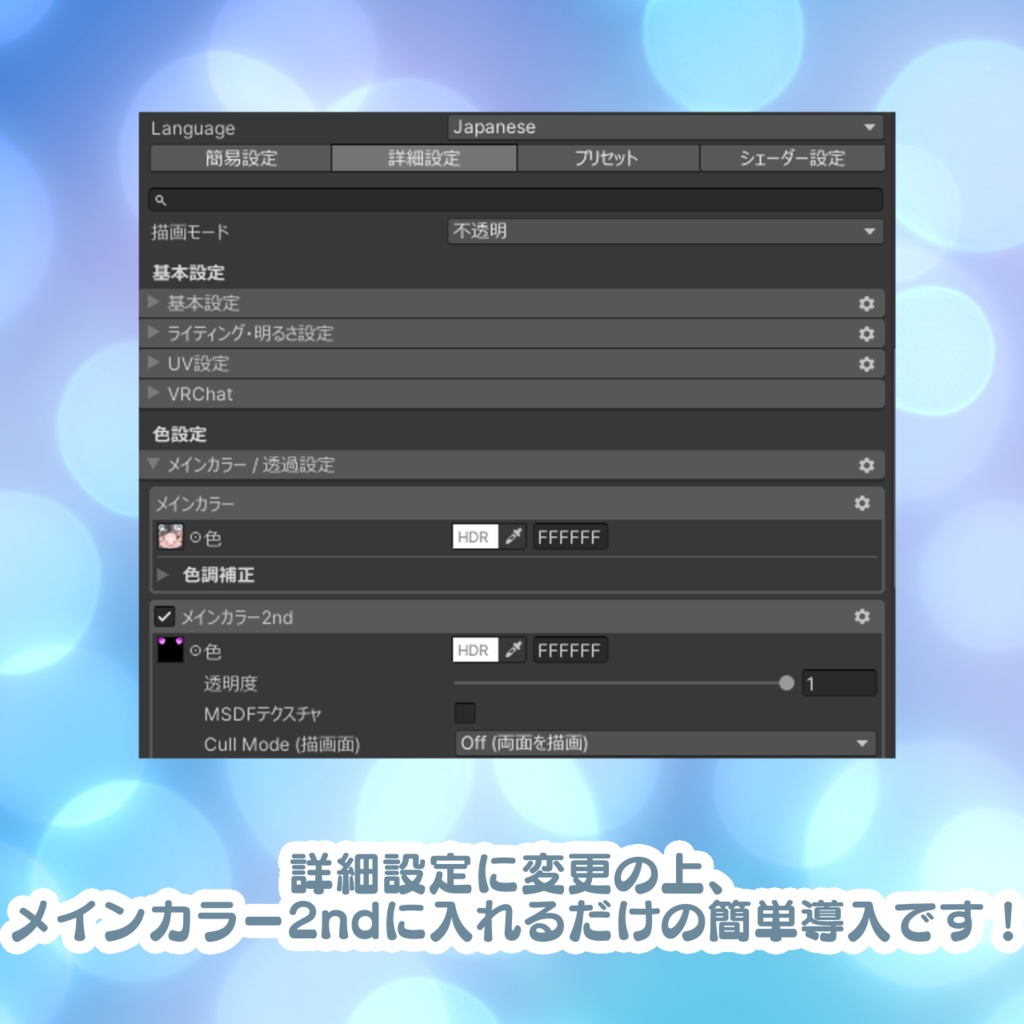Viewport: 1024px width, 1024px height.
Task: Enable the MSDFテクスチャ checkbox
Action: click(464, 712)
